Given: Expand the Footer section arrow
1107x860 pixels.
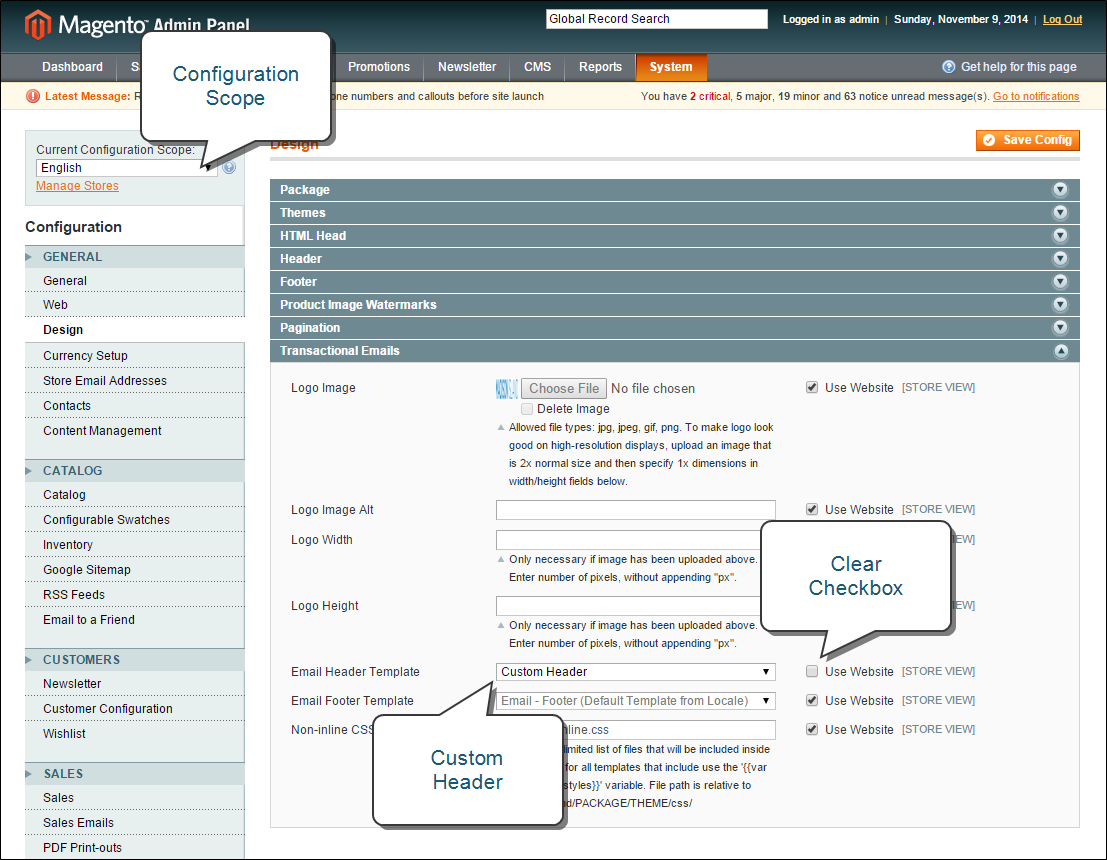Looking at the screenshot, I should 1060,282.
